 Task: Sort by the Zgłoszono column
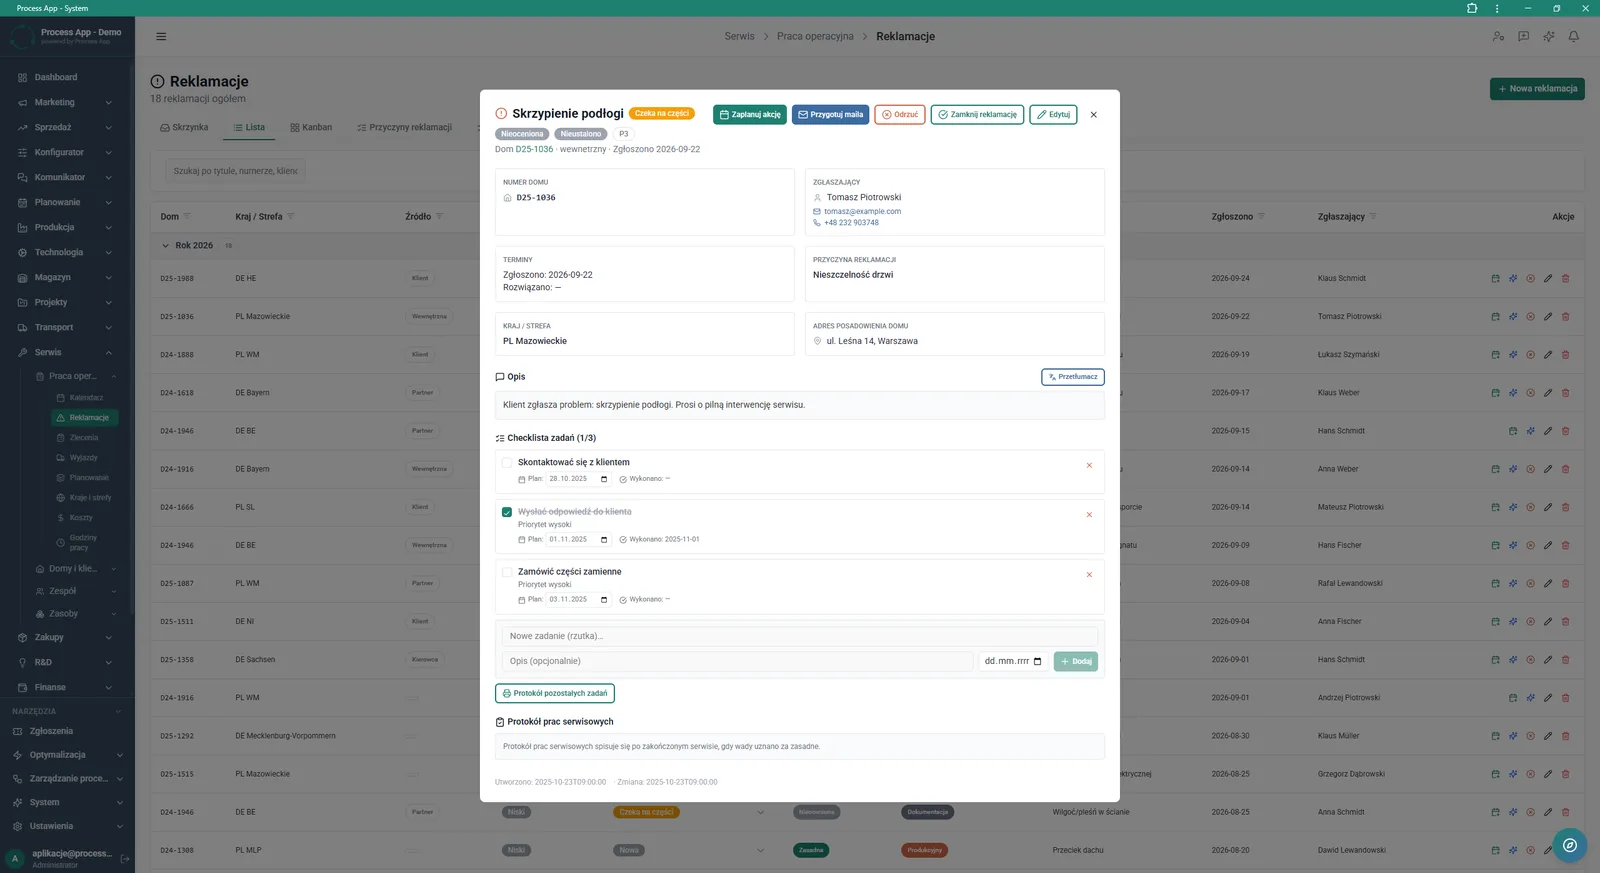point(1232,217)
